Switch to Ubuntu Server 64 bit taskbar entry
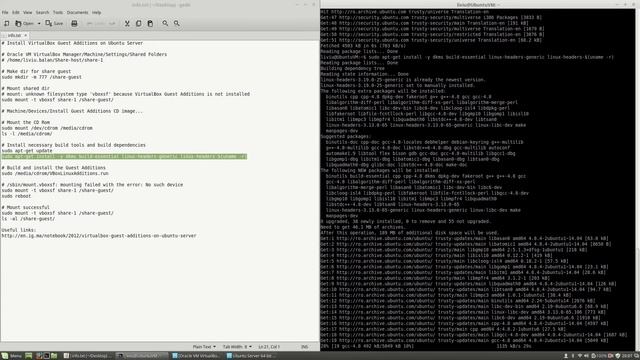Screen dimensions: 640x360 point(250,356)
